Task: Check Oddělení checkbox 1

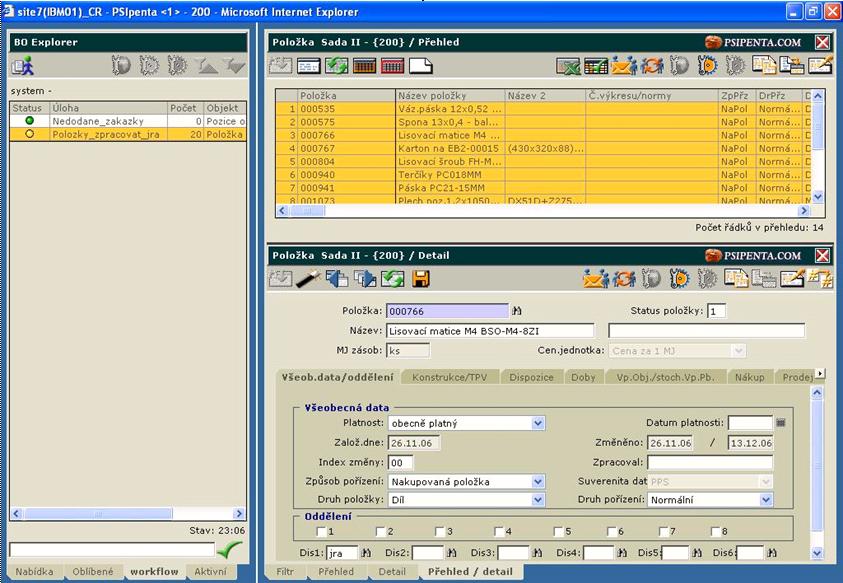Action: 322,531
